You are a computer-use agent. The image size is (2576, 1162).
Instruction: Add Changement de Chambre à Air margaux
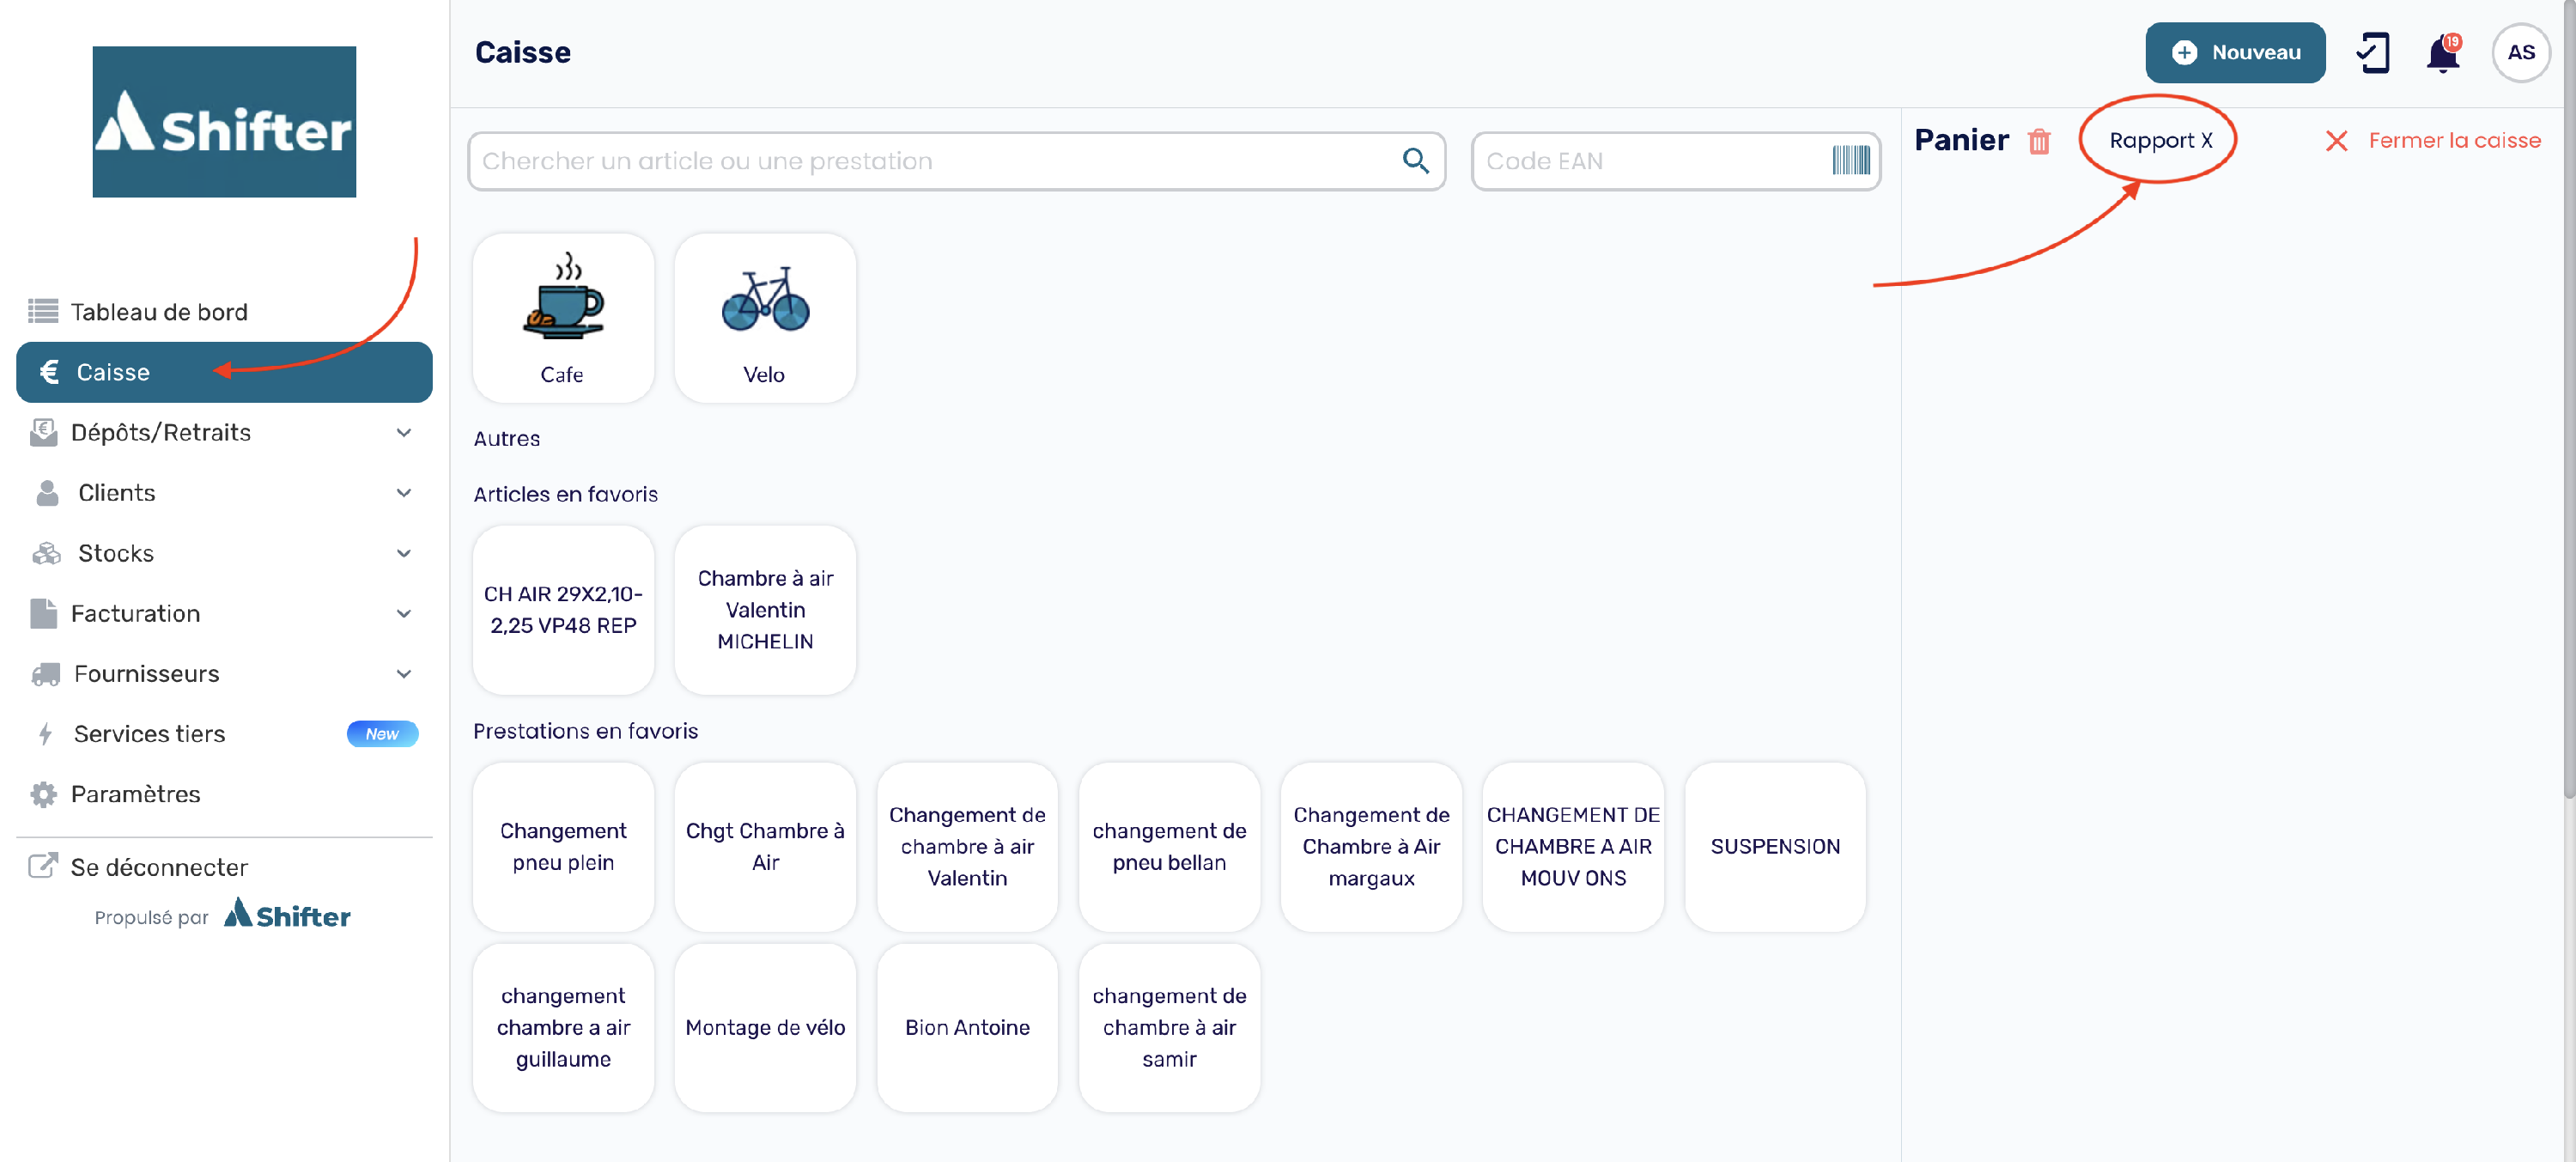tap(1371, 847)
